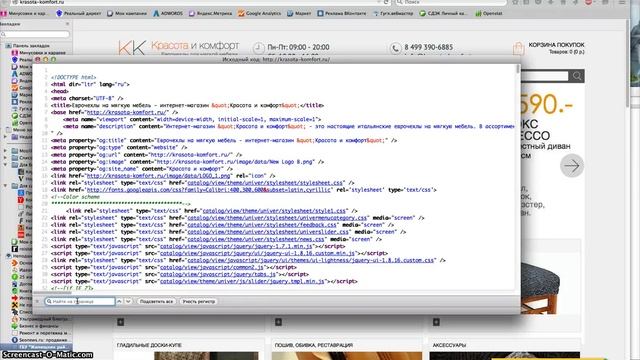Focus the bookmarks sidebar search field
Viewport: 640px width, 360px height.
tap(35, 35)
